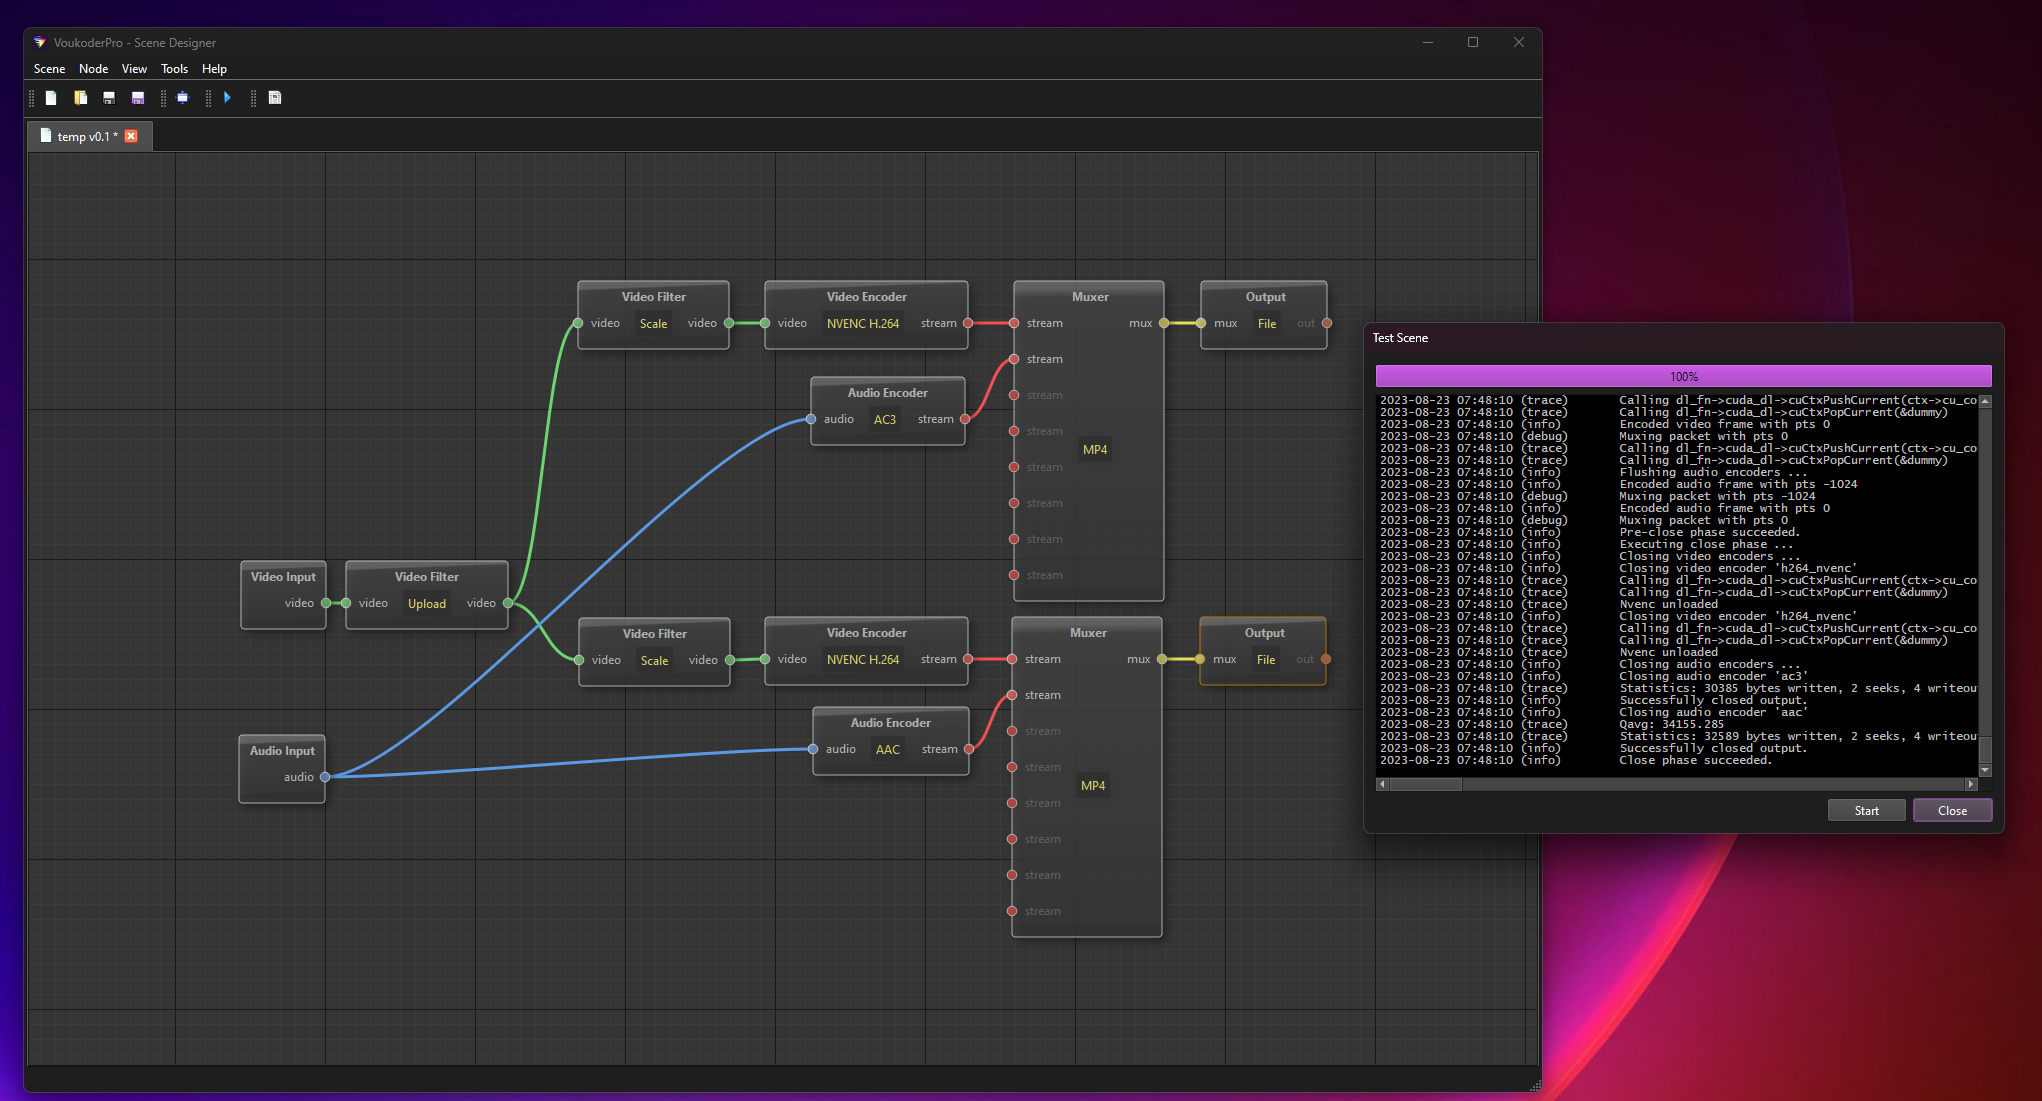
Task: Click the fit-to-view icon in toolbar
Action: (x=182, y=98)
